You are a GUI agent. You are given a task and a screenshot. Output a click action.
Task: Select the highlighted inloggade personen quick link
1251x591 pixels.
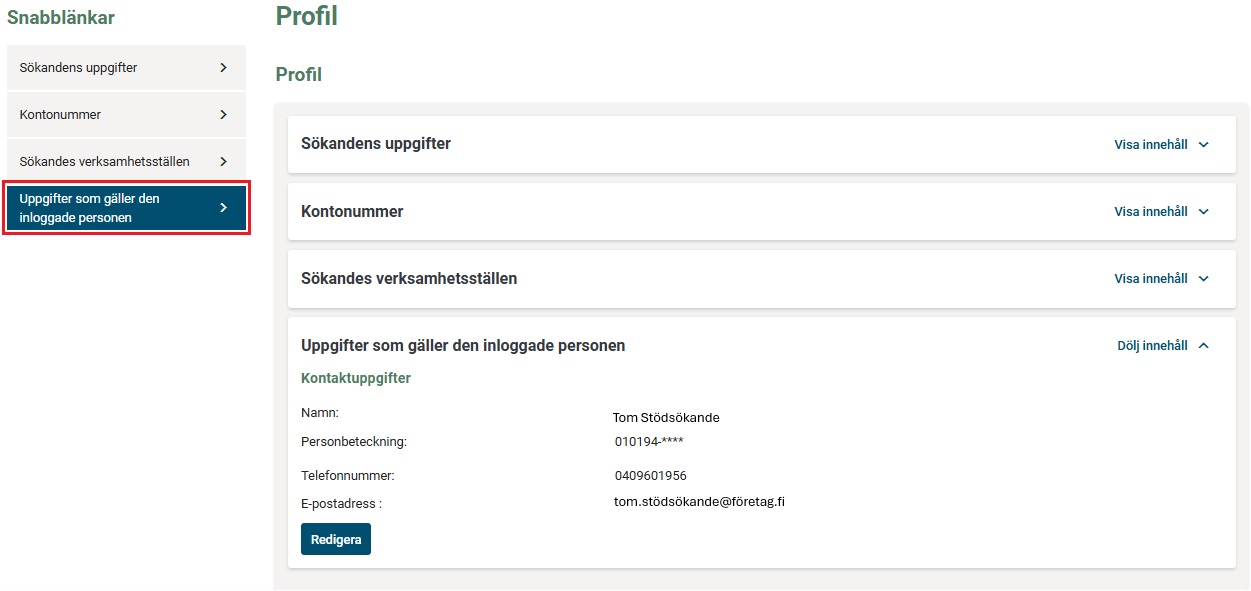[90, 208]
